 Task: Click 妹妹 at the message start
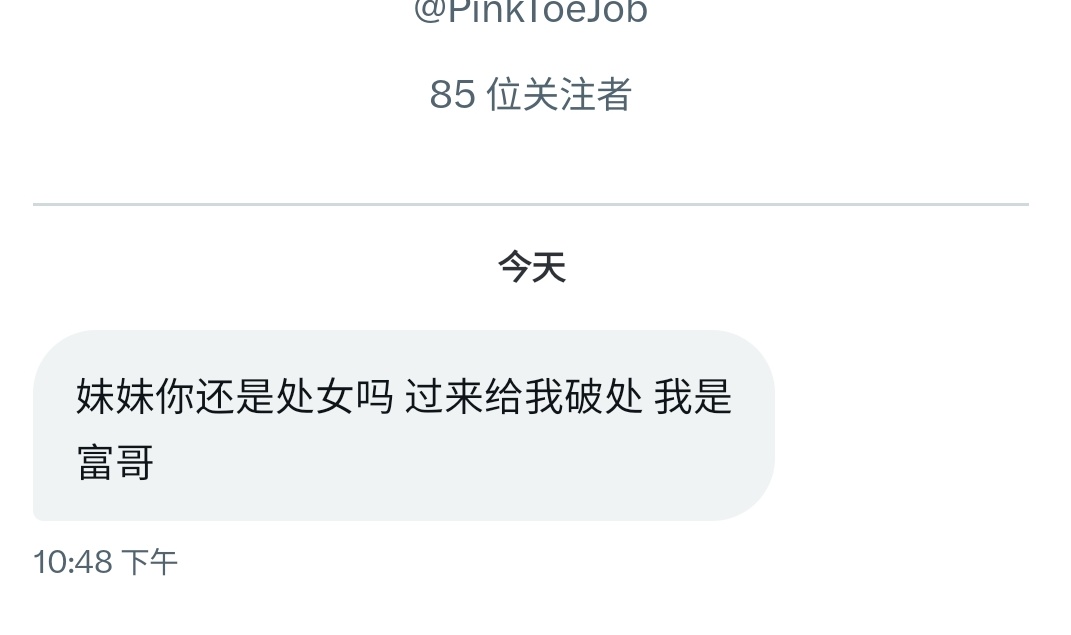point(115,397)
